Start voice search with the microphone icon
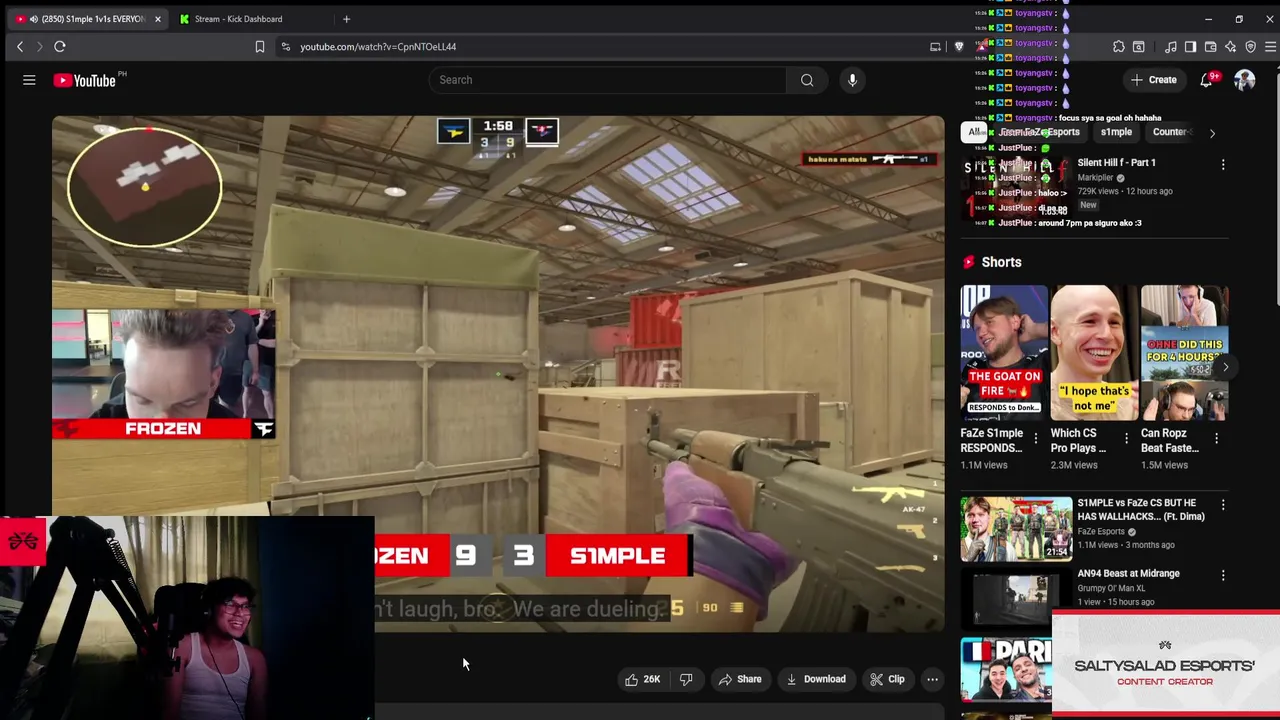The width and height of the screenshot is (1280, 720). click(x=852, y=80)
